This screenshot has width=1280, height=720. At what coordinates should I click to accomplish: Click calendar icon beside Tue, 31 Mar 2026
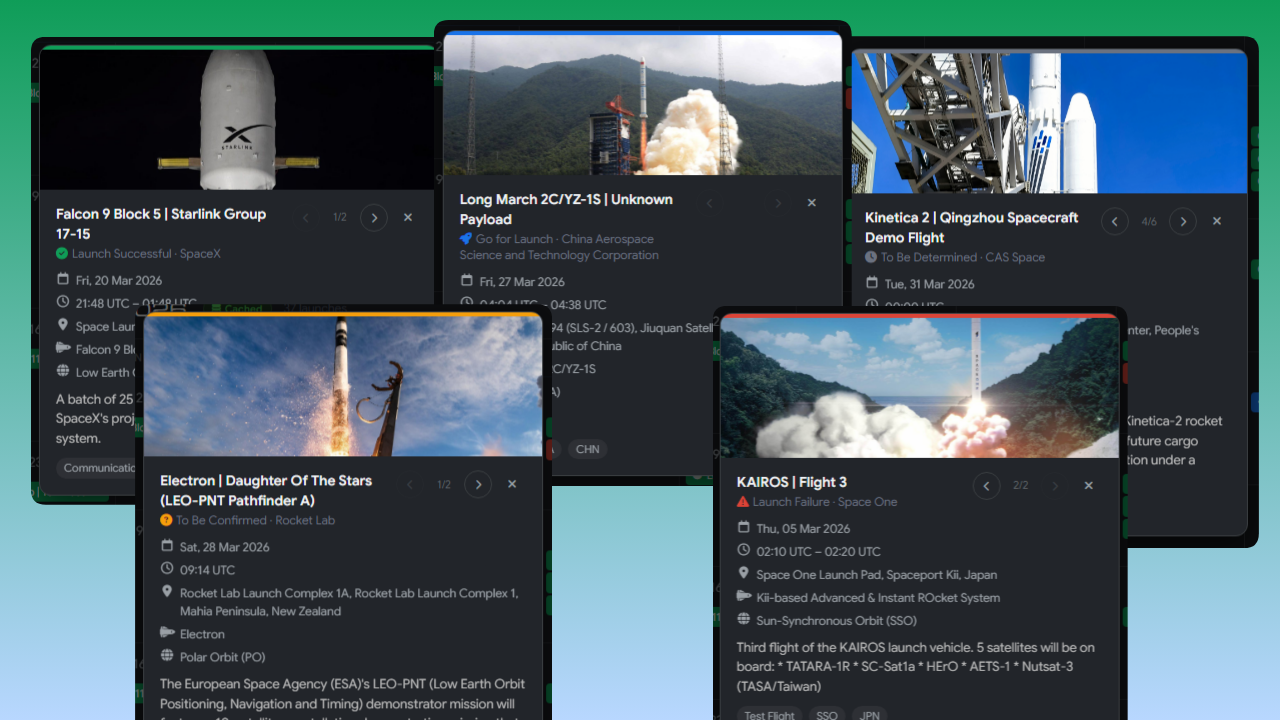click(872, 283)
